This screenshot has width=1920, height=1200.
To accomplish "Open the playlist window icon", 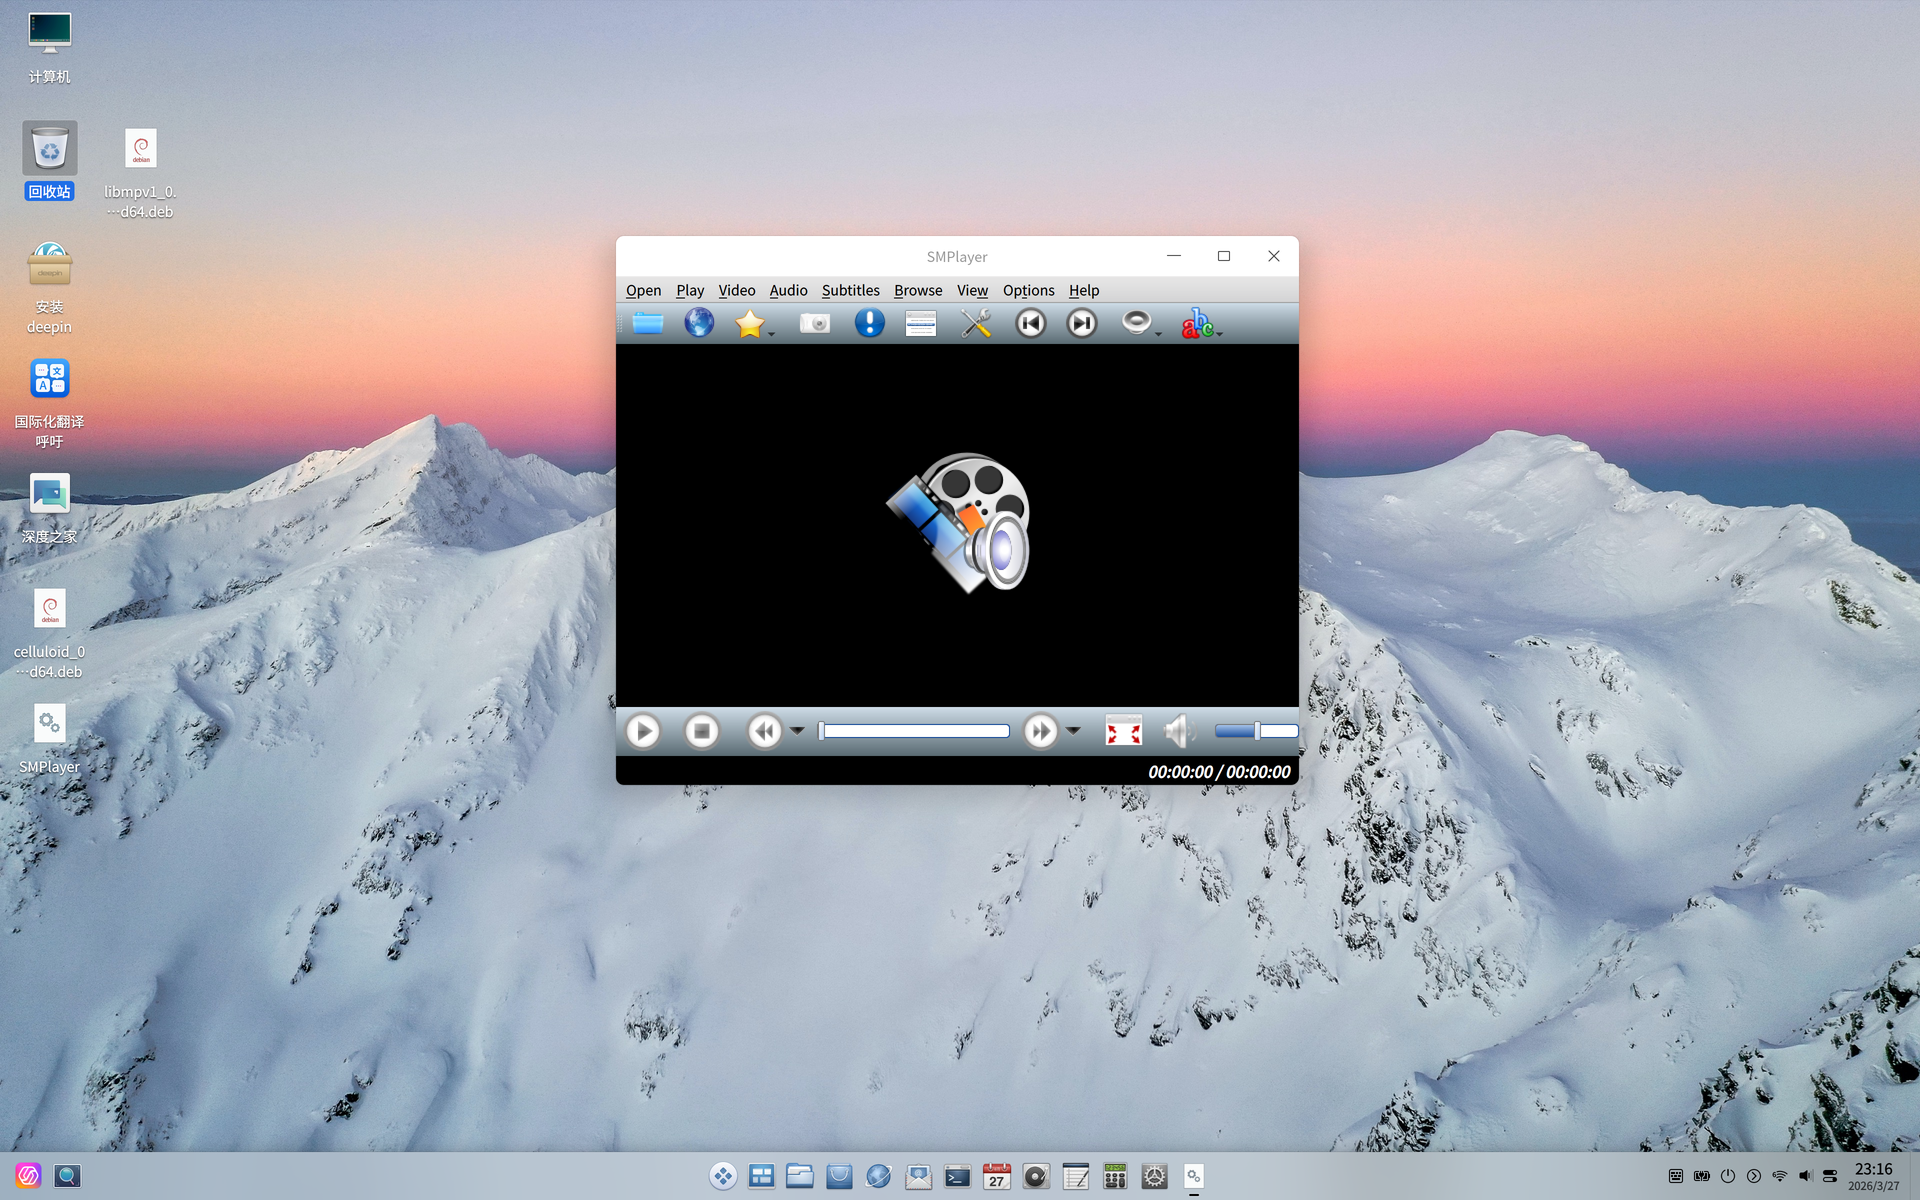I will pos(920,323).
